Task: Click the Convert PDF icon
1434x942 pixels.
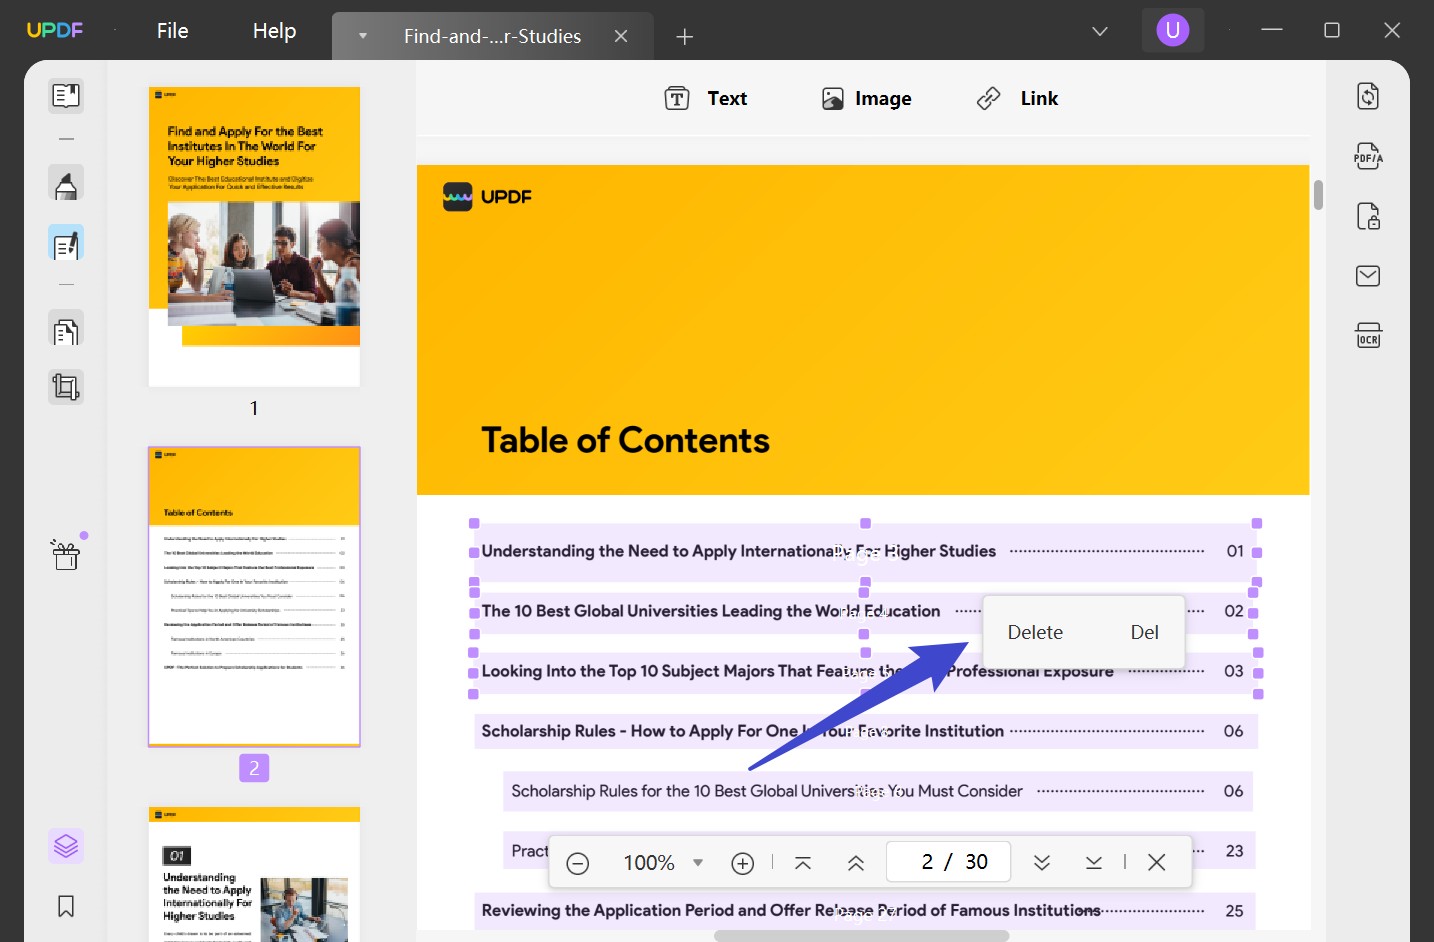Action: (1368, 96)
